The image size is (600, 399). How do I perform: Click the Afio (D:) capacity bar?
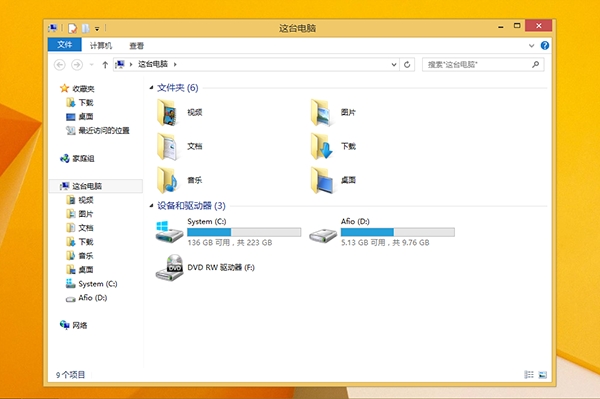click(x=398, y=232)
